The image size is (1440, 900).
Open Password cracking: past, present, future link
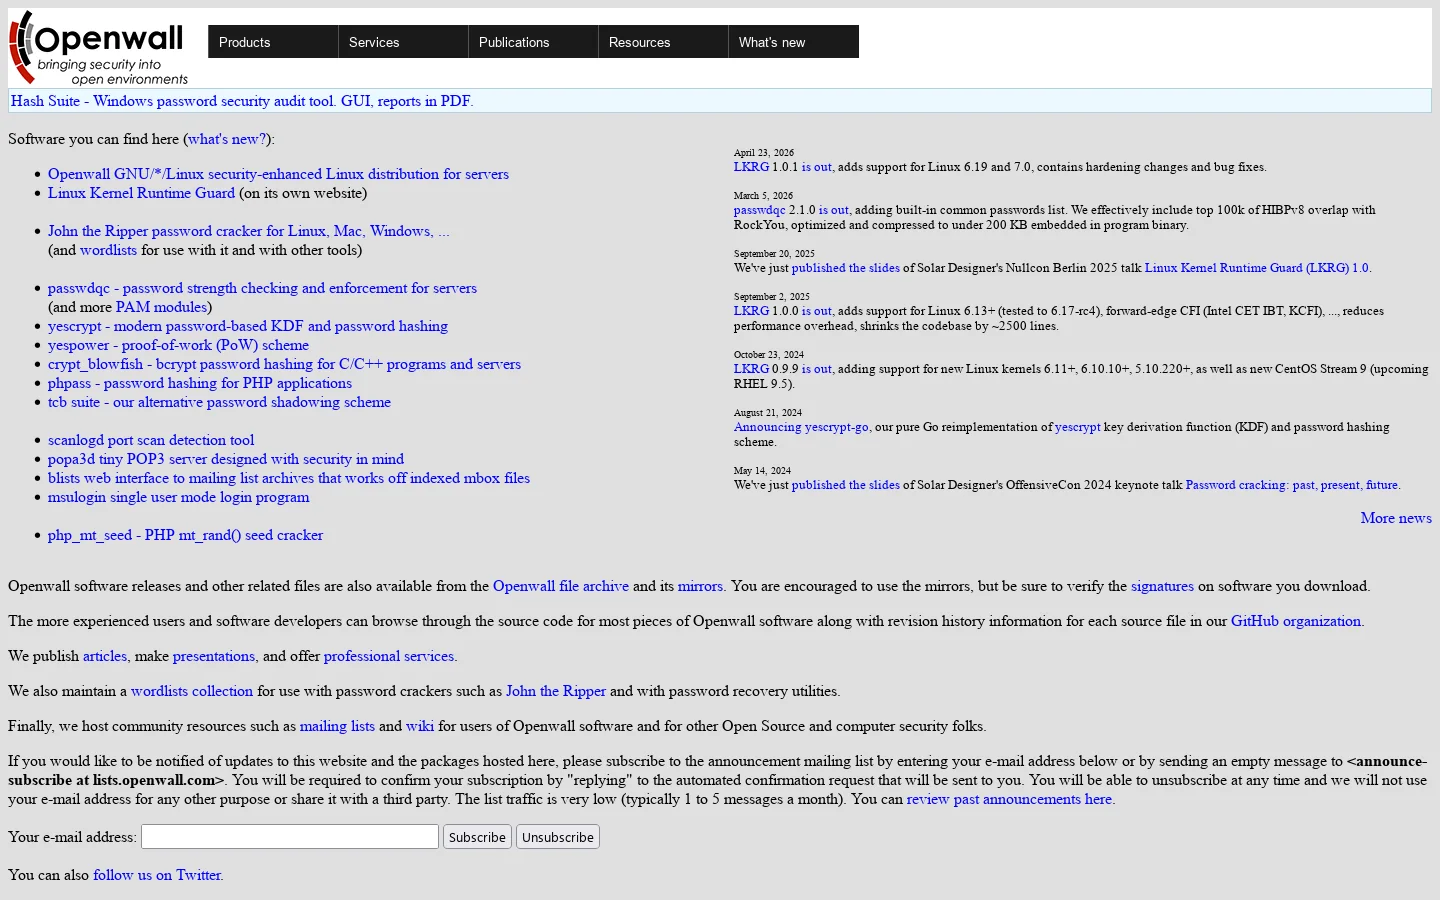[x=1292, y=485]
